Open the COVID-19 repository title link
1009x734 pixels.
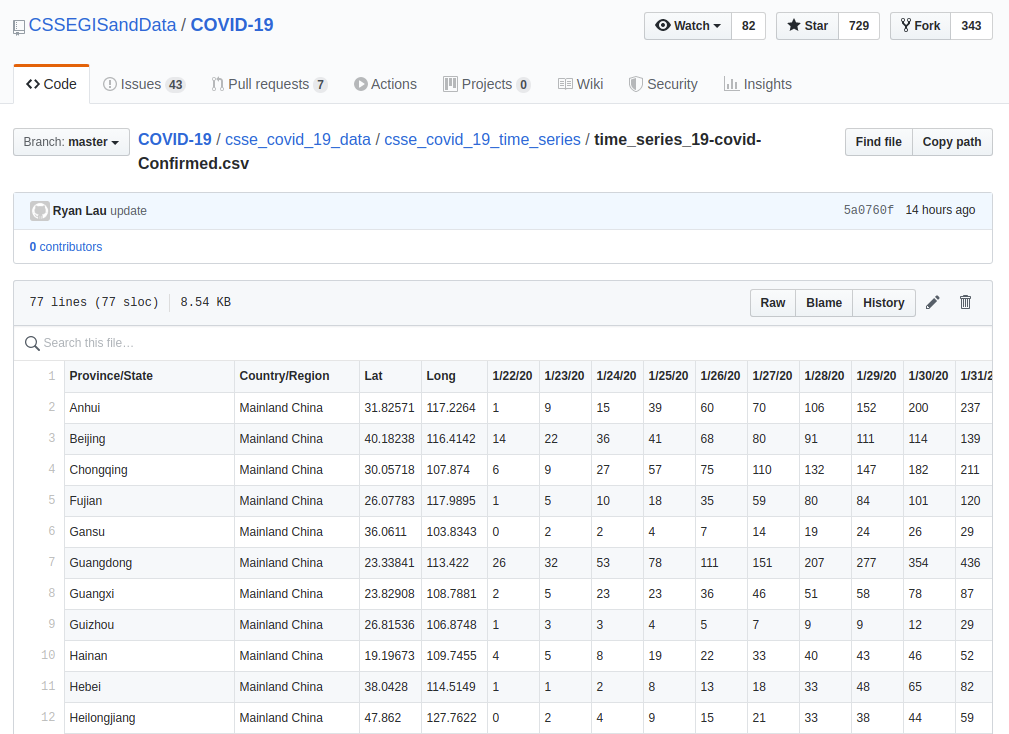[x=232, y=25]
